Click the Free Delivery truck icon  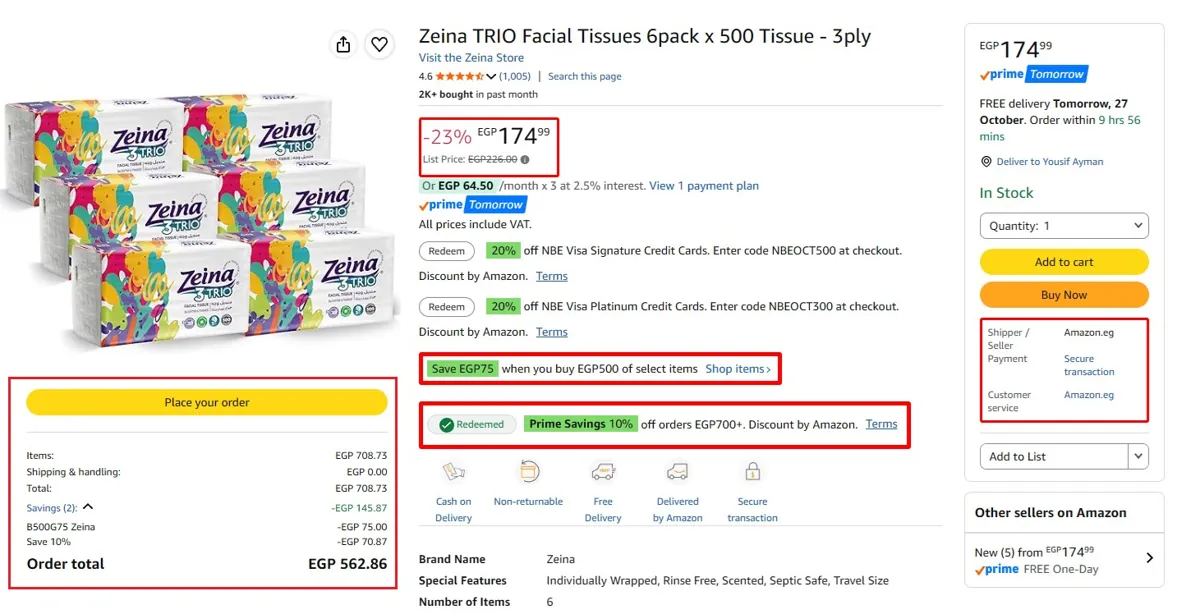tap(603, 472)
